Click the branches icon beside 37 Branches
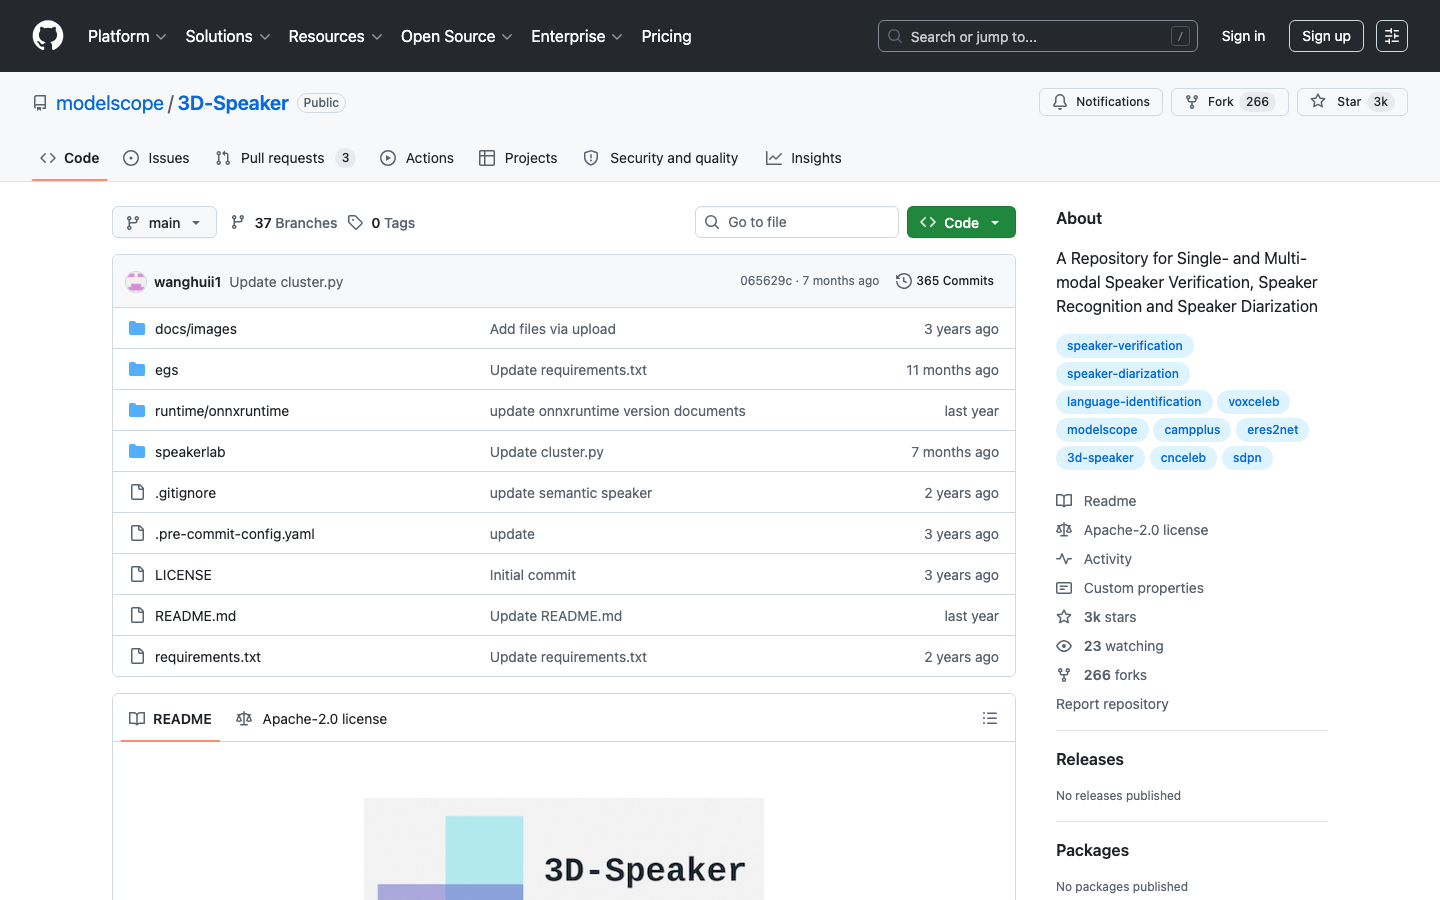 click(238, 222)
